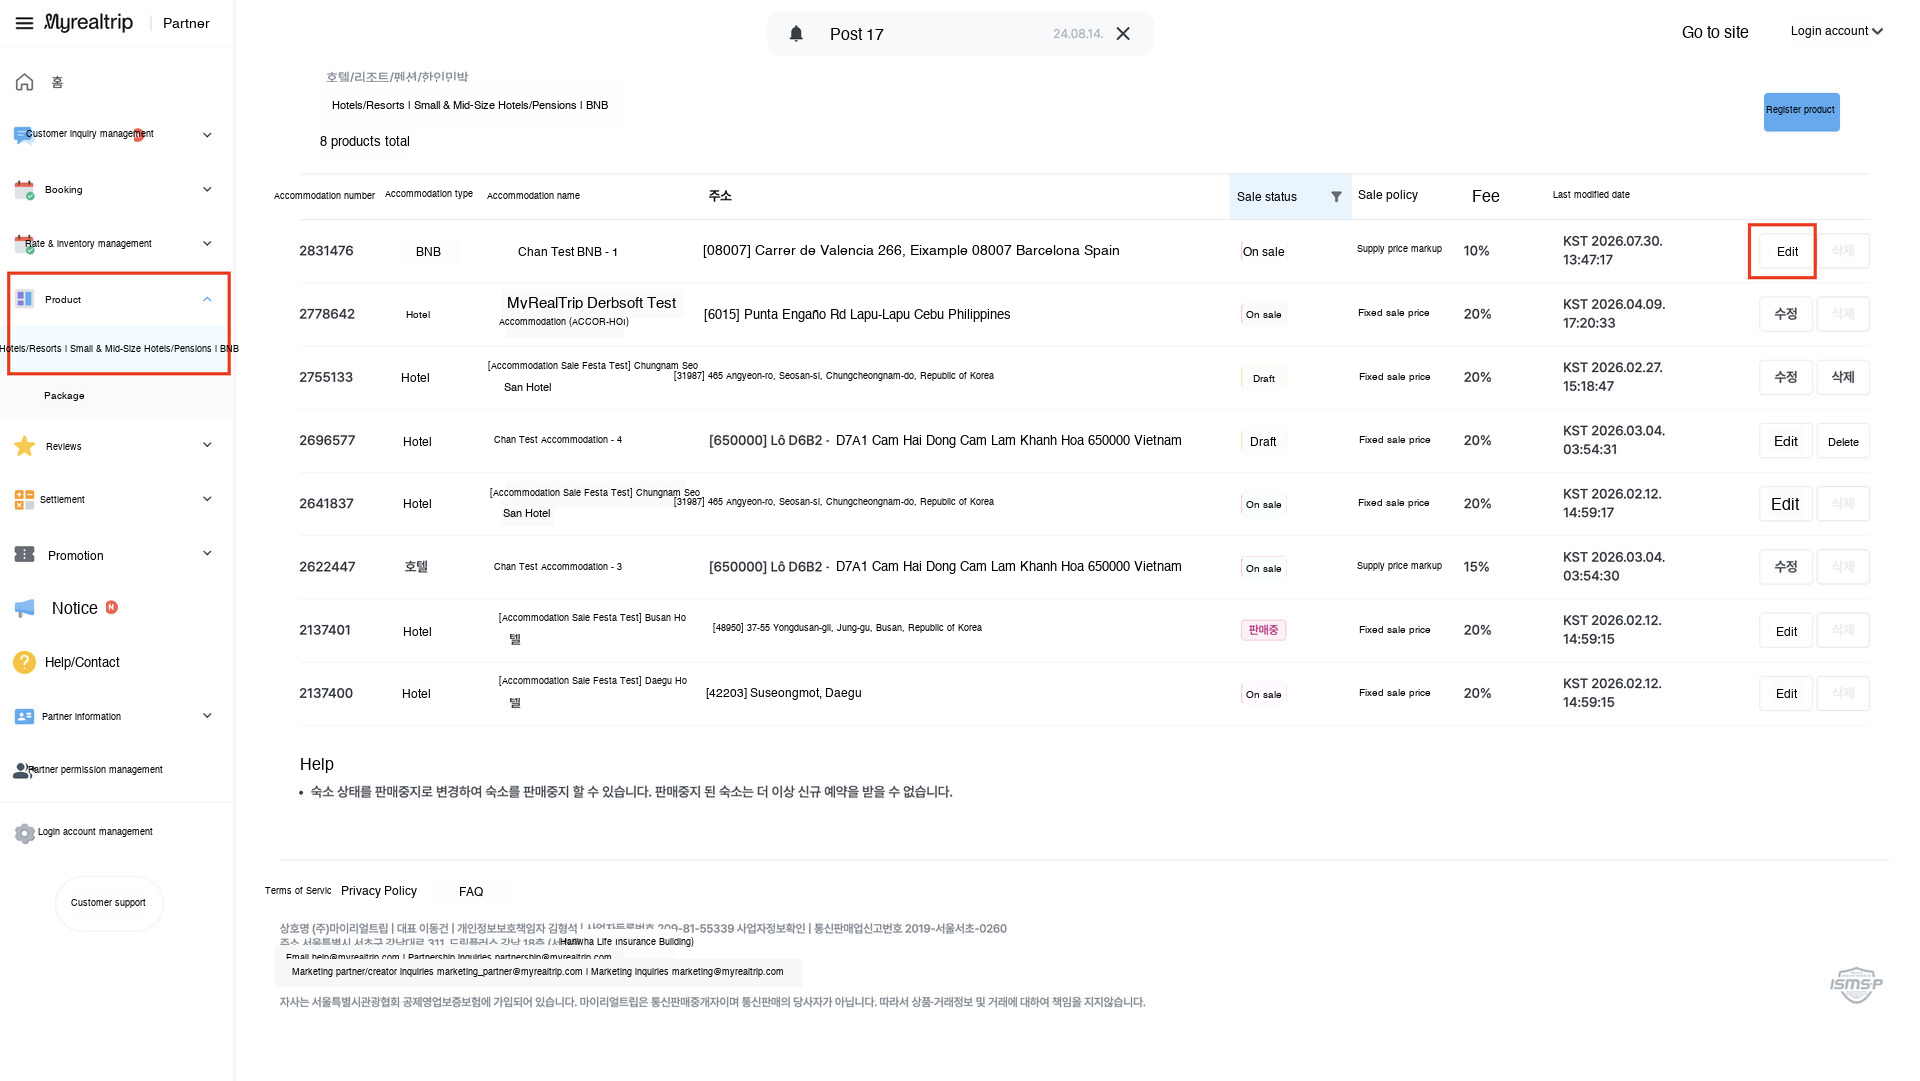
Task: Click Chan Test Accommodation - 3 name
Action: click(x=558, y=567)
